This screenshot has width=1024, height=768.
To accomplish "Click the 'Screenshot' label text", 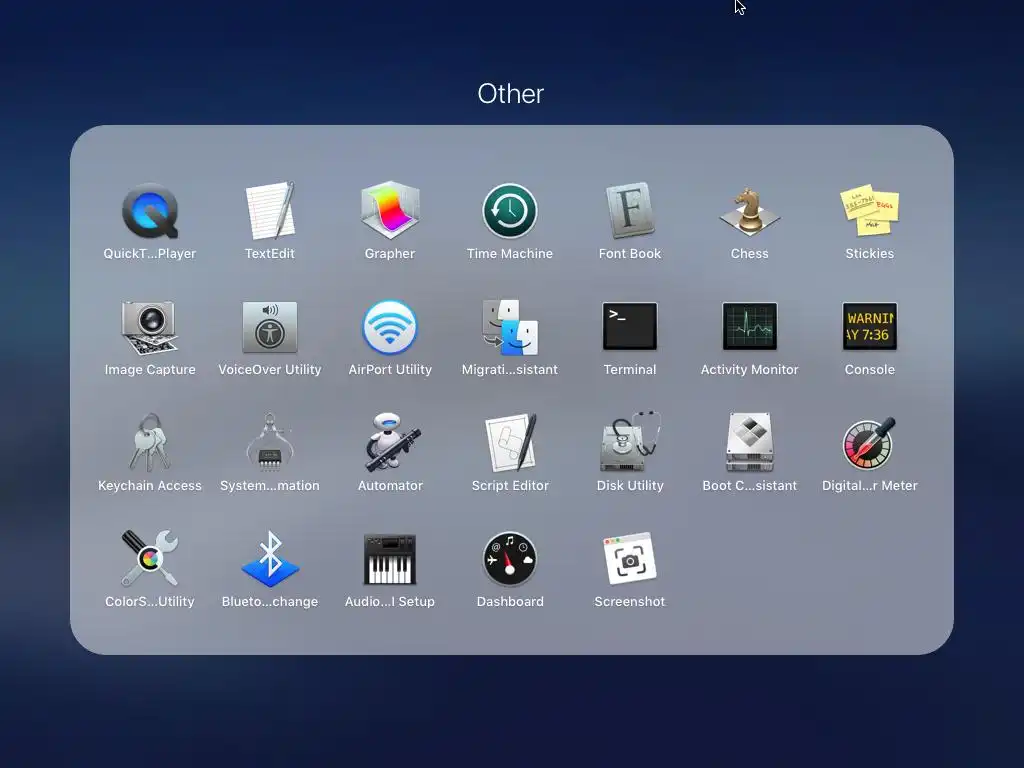I will point(630,601).
